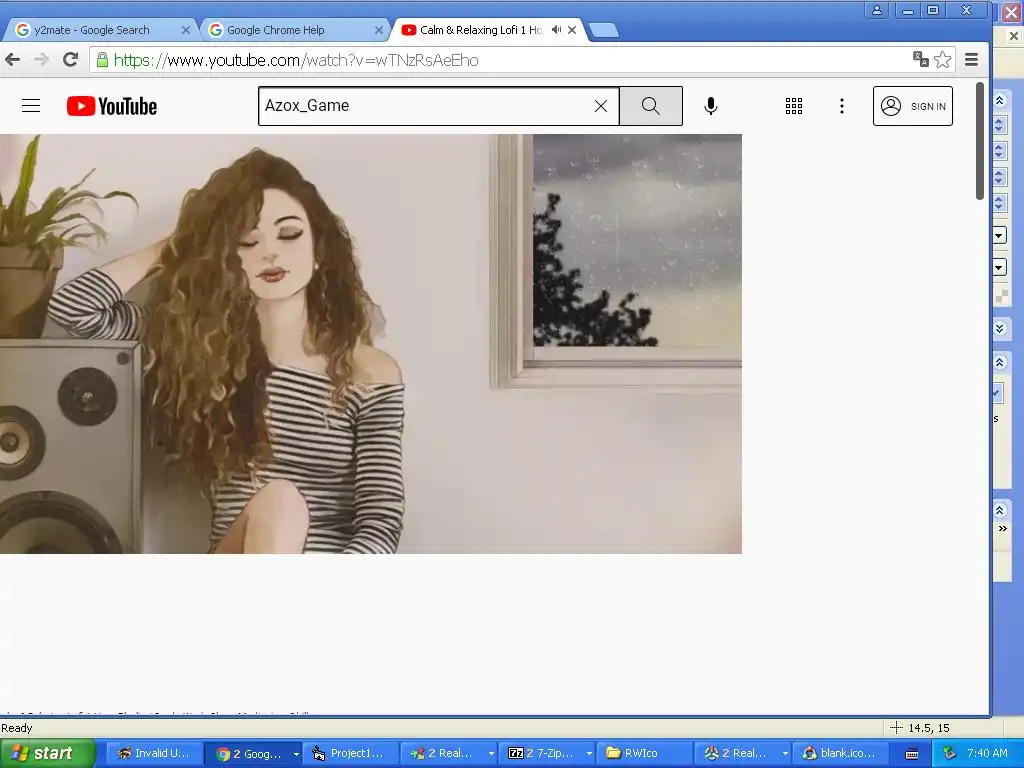Reload the YouTube page
Screen dimensions: 1024x768
point(71,60)
